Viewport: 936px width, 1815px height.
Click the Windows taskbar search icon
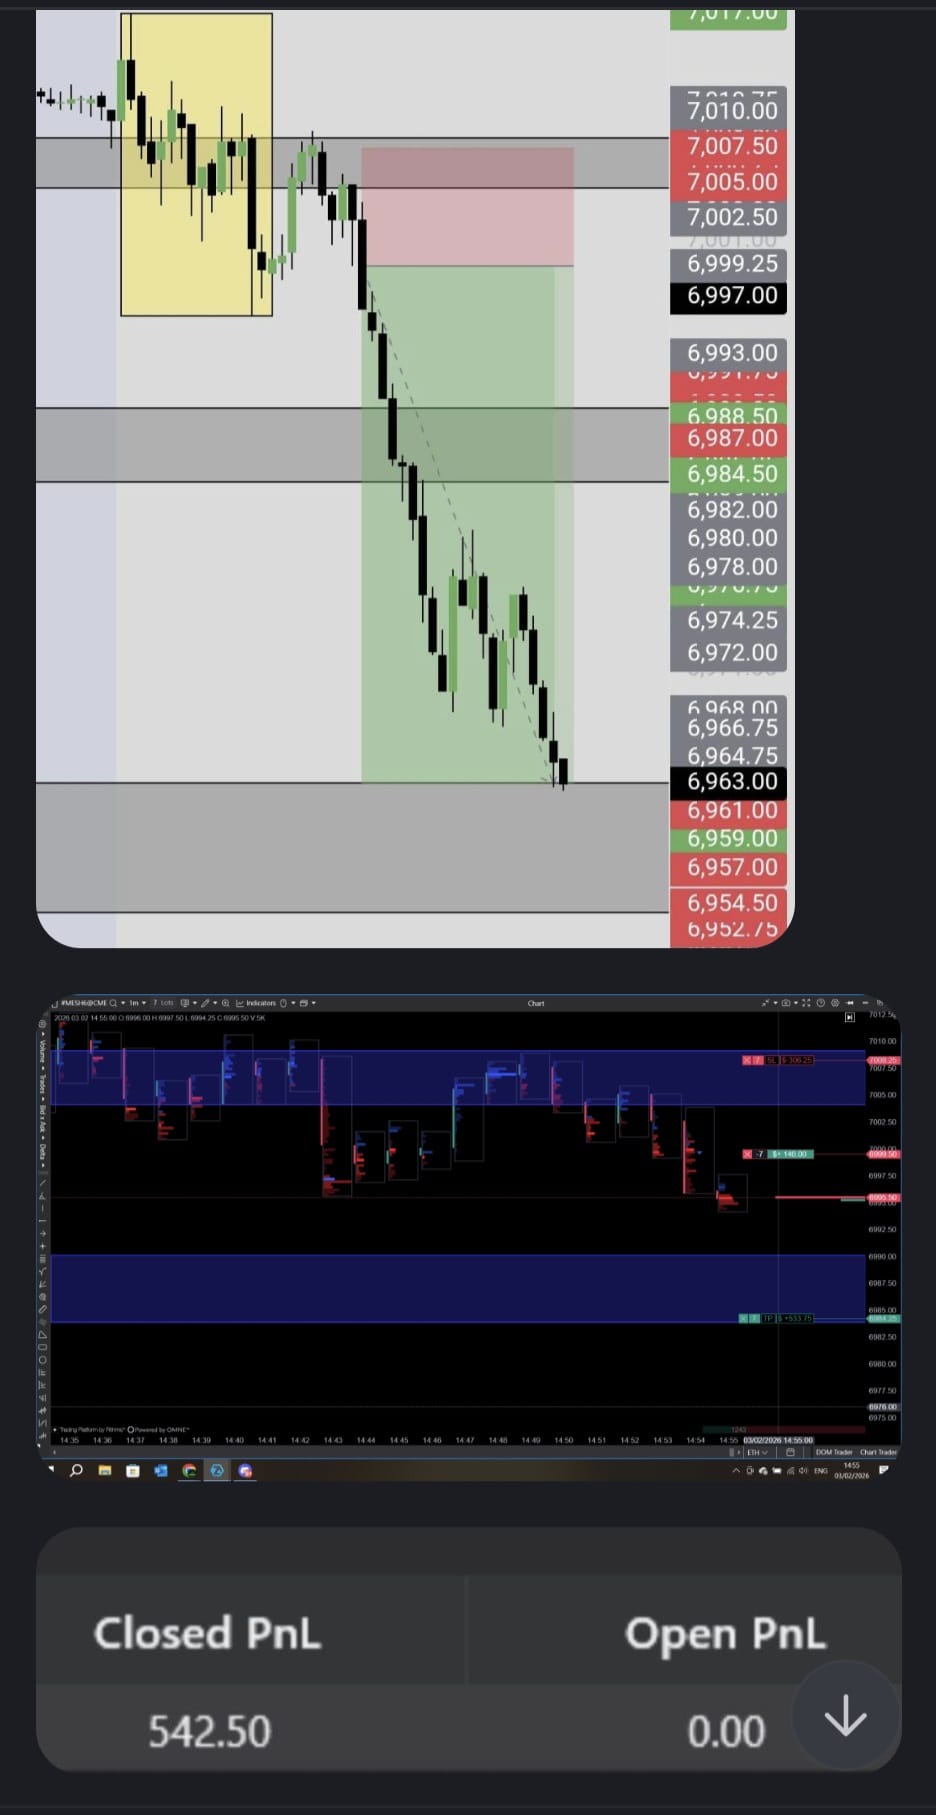click(x=76, y=1470)
